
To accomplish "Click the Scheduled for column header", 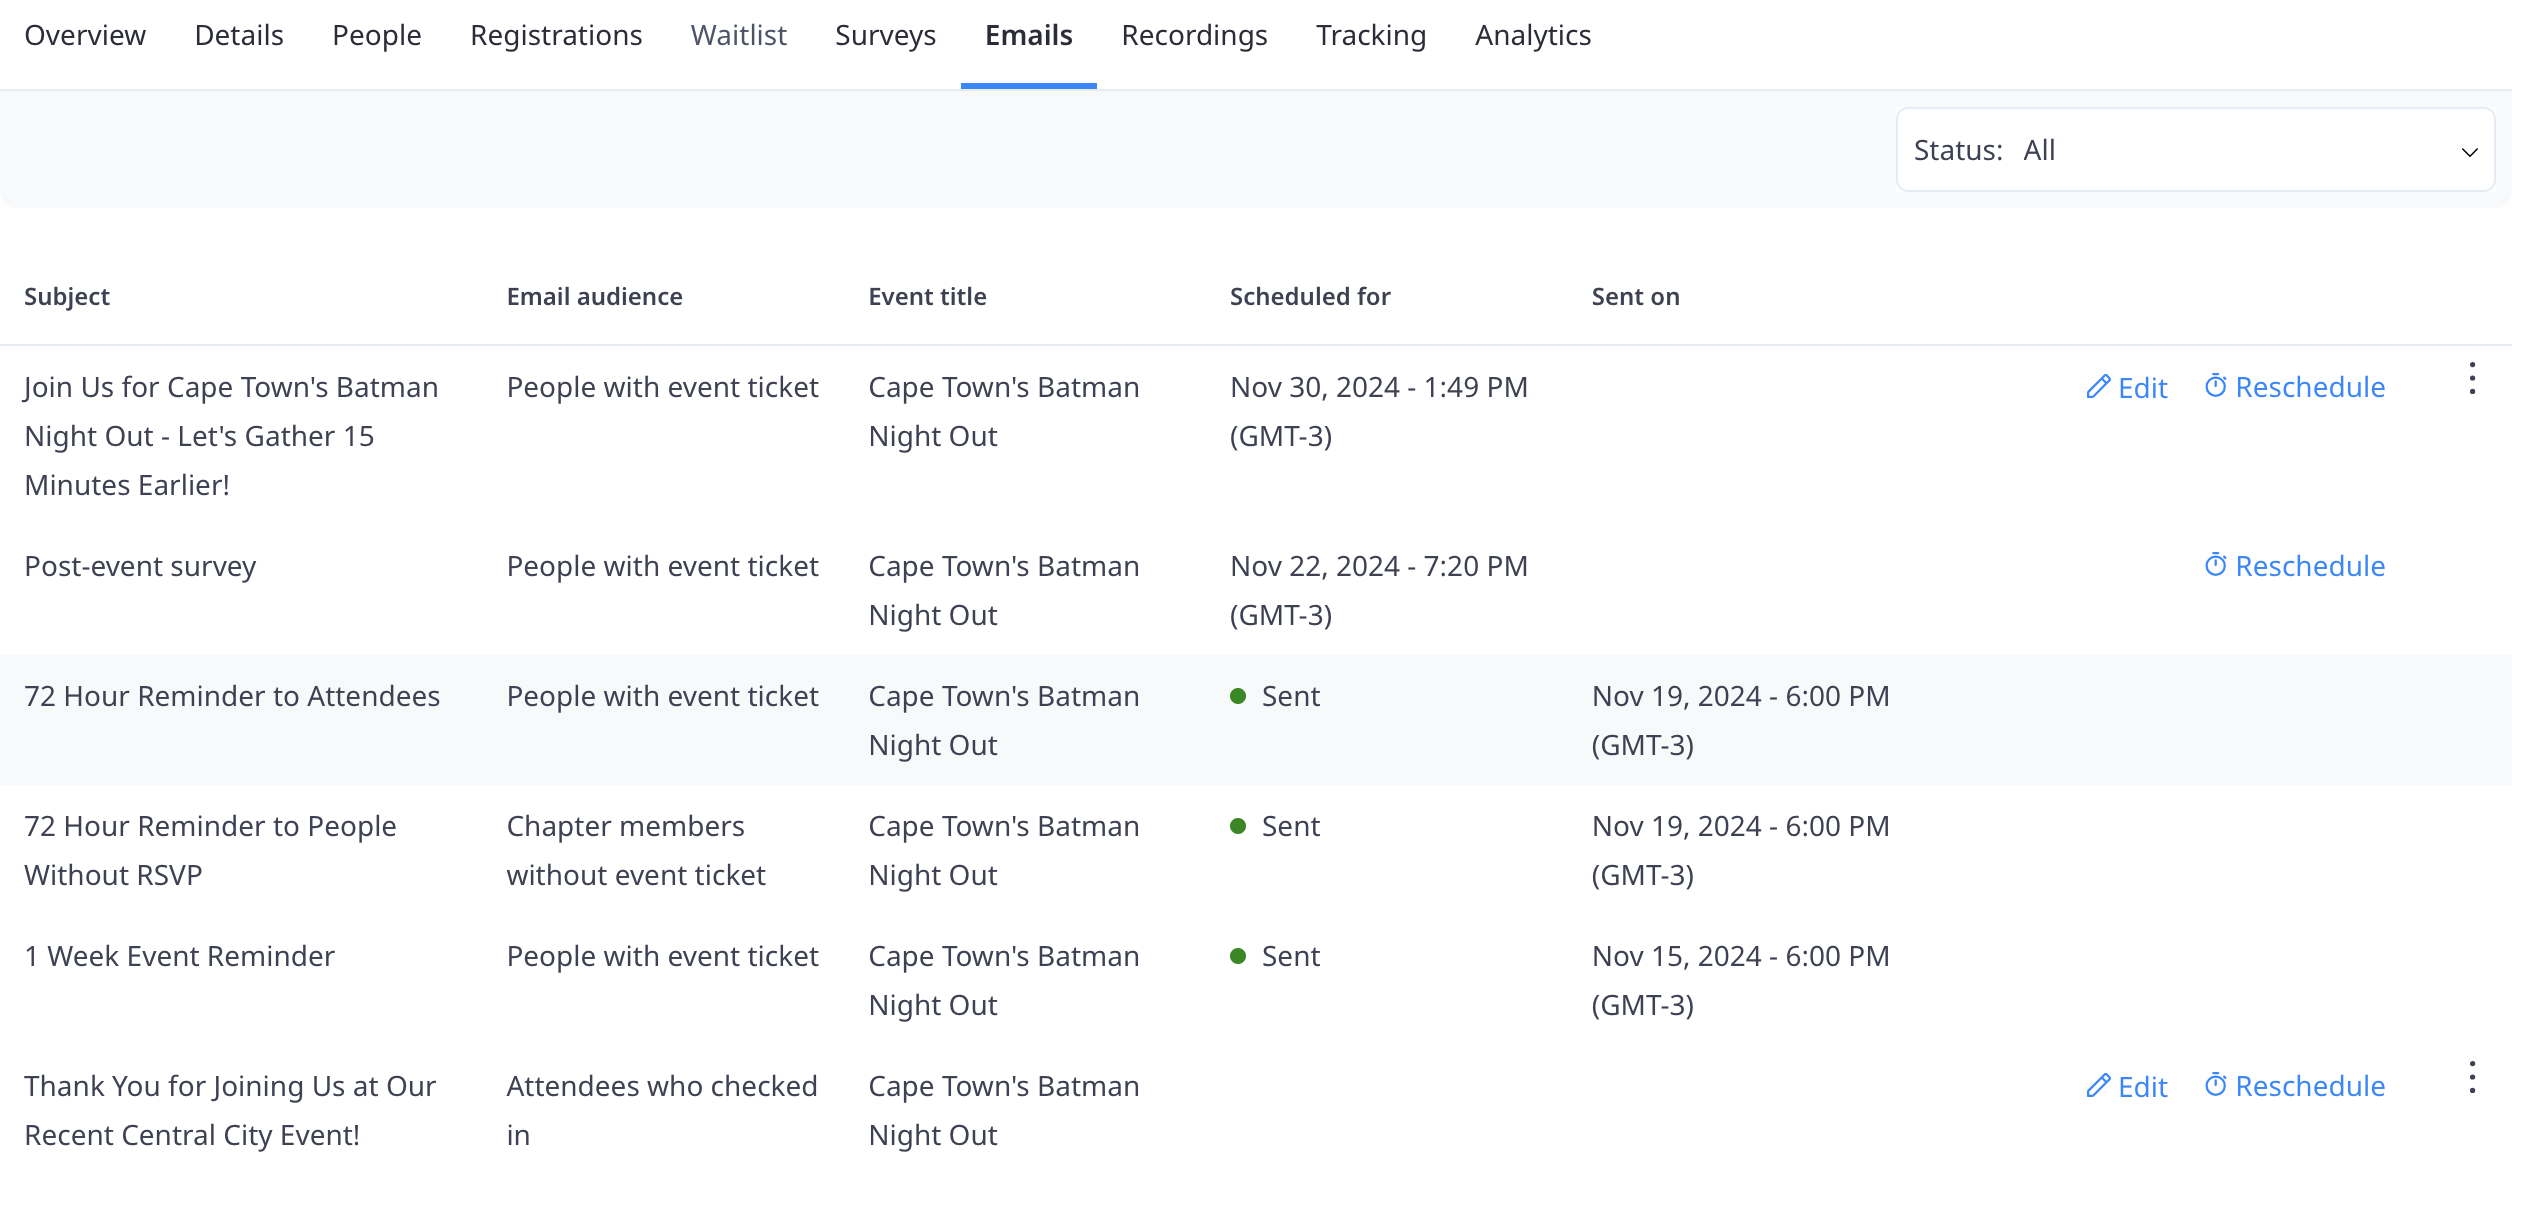I will click(1309, 297).
